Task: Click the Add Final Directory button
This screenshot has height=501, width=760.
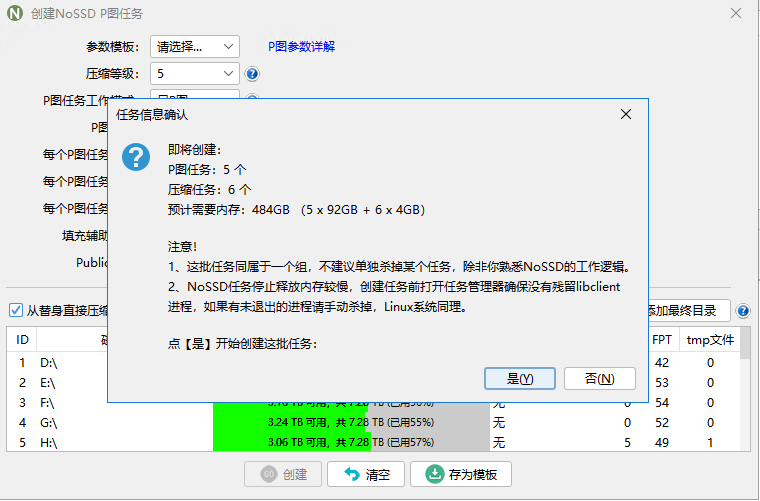Action: point(689,310)
